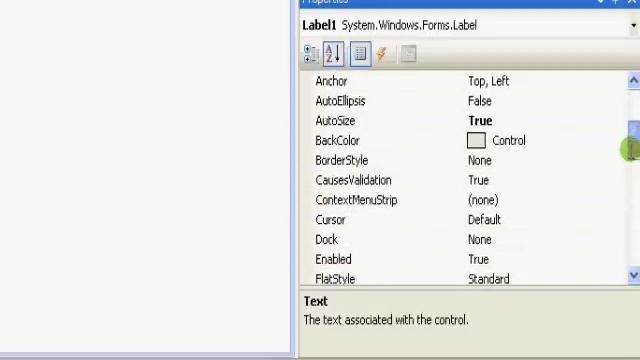
Task: Click the Dock None value
Action: tap(480, 240)
